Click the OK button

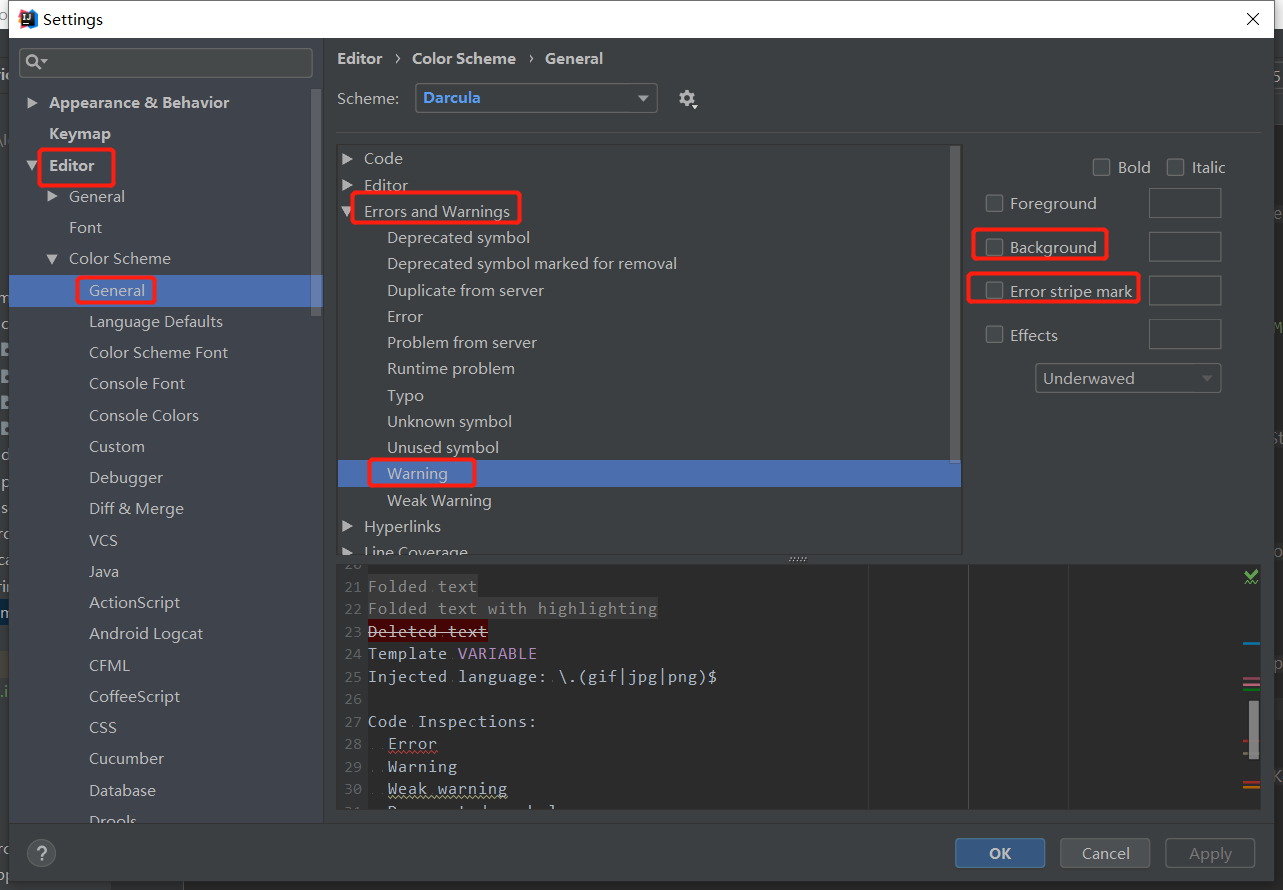coord(999,853)
